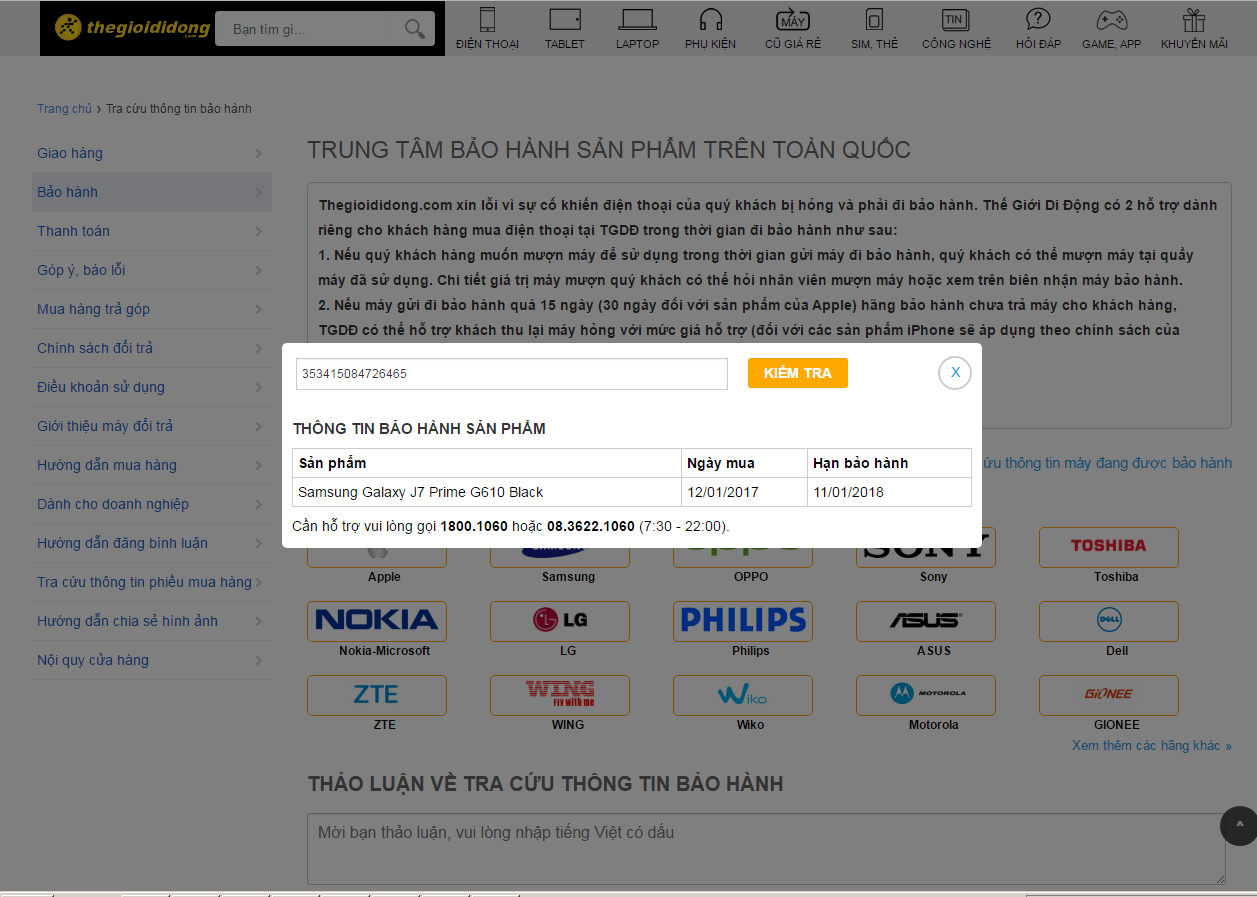Open the Laptop category icon
Image resolution: width=1257 pixels, height=897 pixels.
point(637,20)
